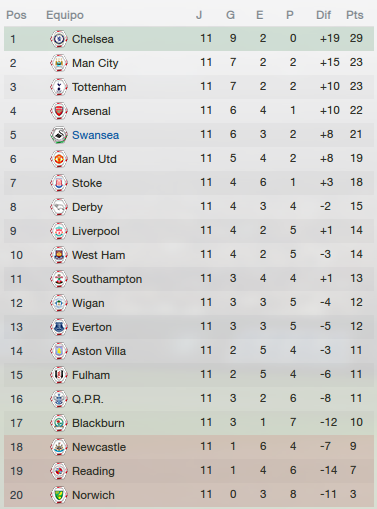Select the Blackburn row team name

(98, 423)
